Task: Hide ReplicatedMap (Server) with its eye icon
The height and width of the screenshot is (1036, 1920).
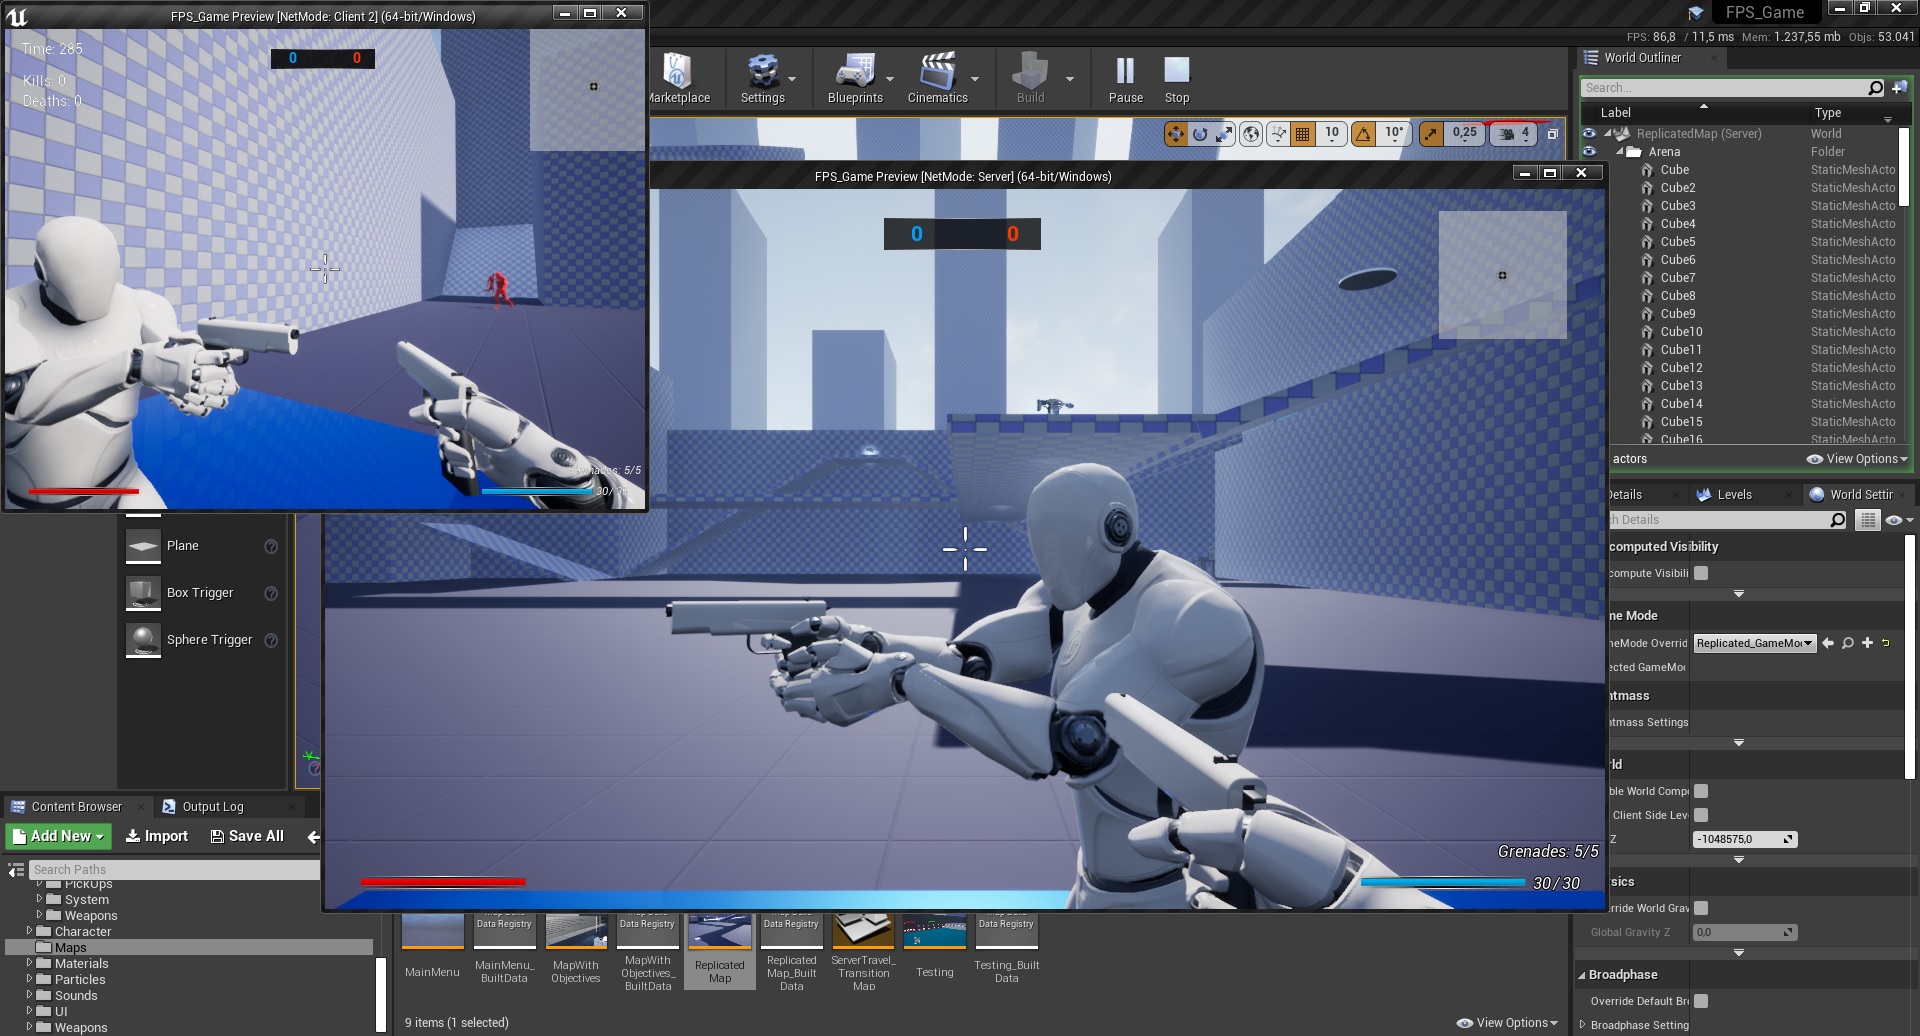Action: click(1589, 134)
